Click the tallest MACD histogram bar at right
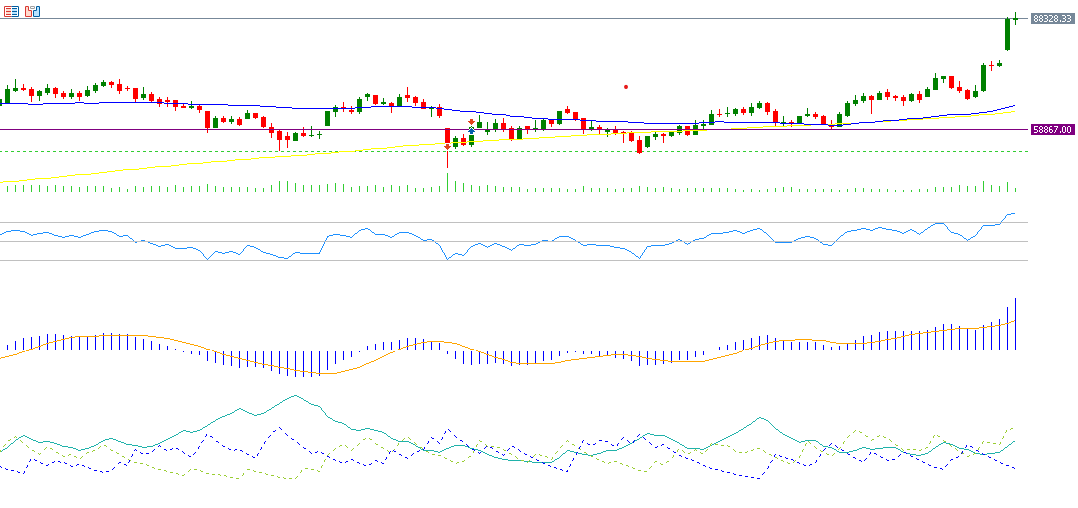1078x508 pixels. tap(1016, 323)
